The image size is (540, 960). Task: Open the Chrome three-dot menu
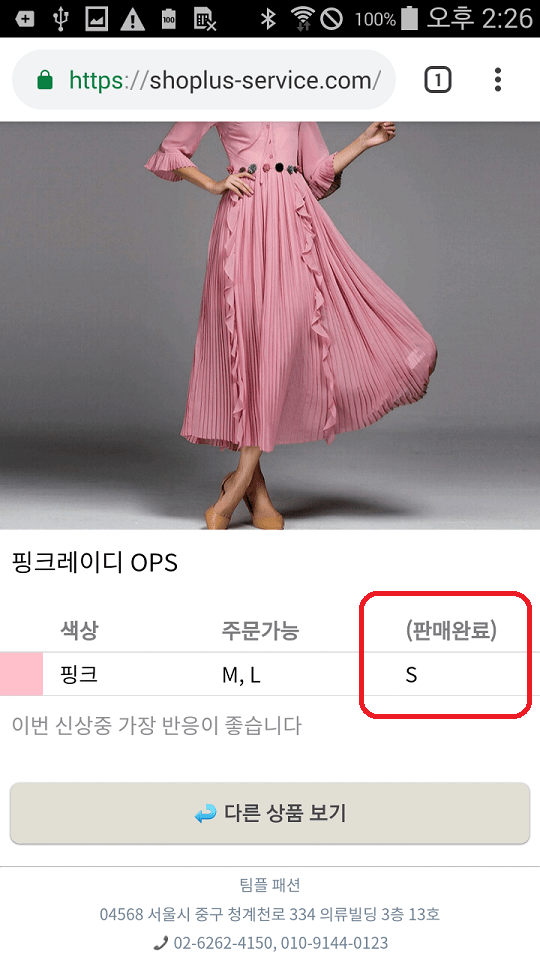498,80
